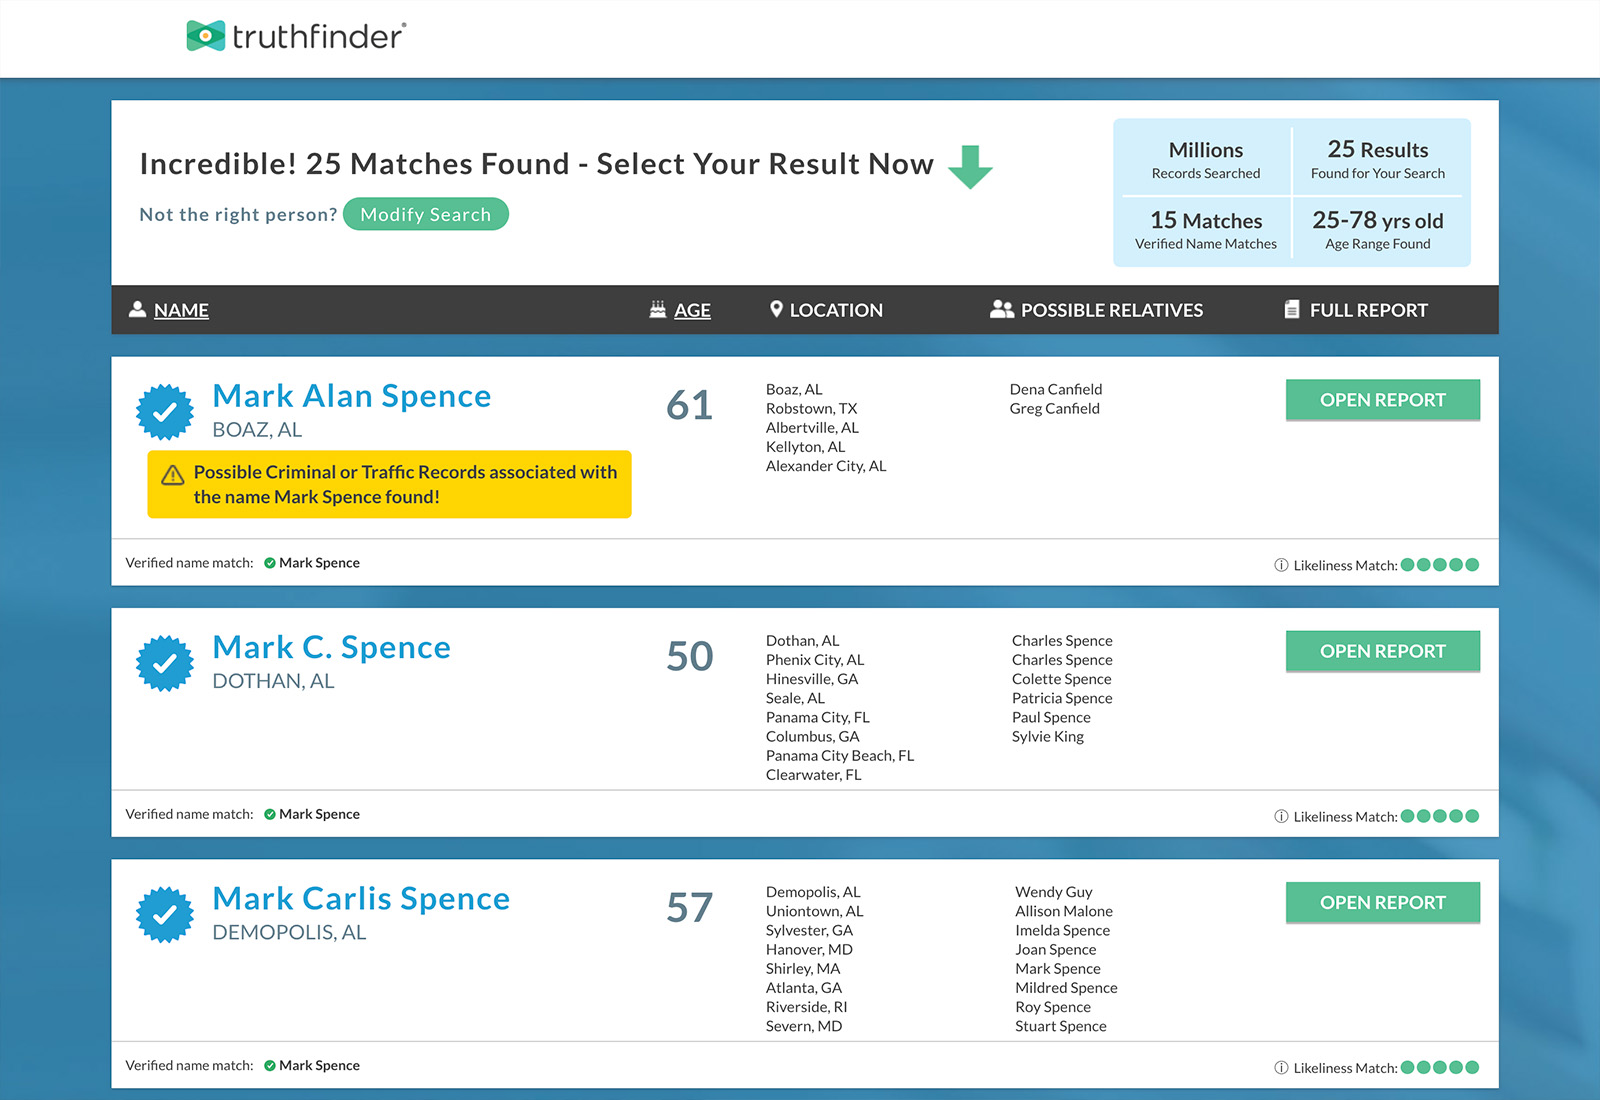Sort results by NAME column
The image size is (1600, 1100).
coord(181,310)
